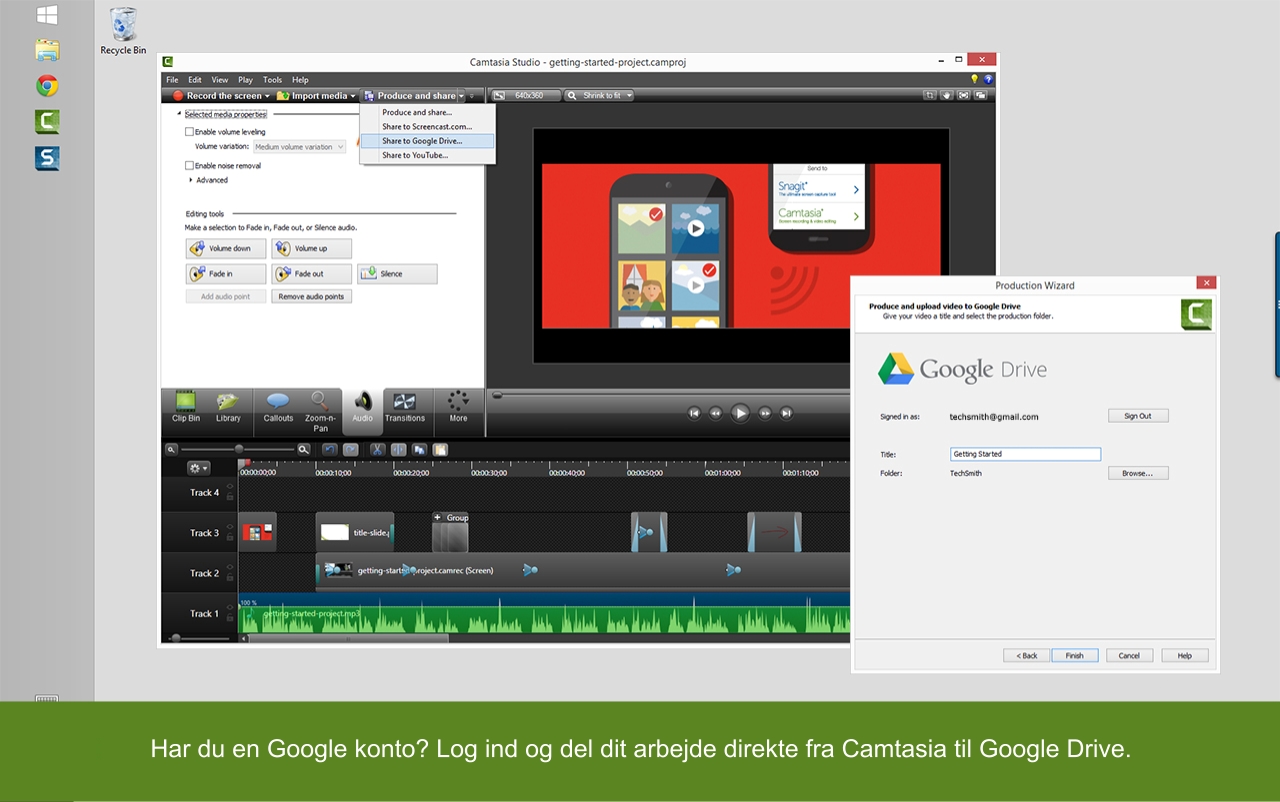Click the timeline zoom in magnifier

tap(303, 450)
